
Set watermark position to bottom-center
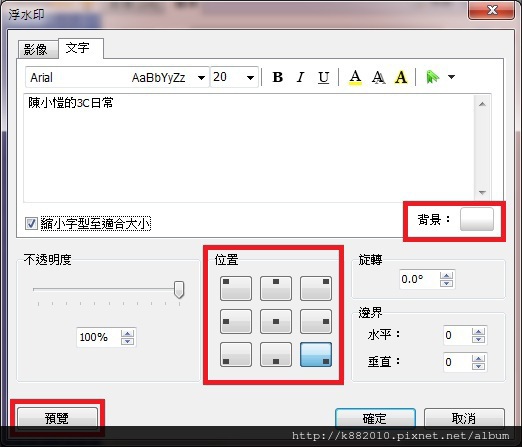pos(276,355)
